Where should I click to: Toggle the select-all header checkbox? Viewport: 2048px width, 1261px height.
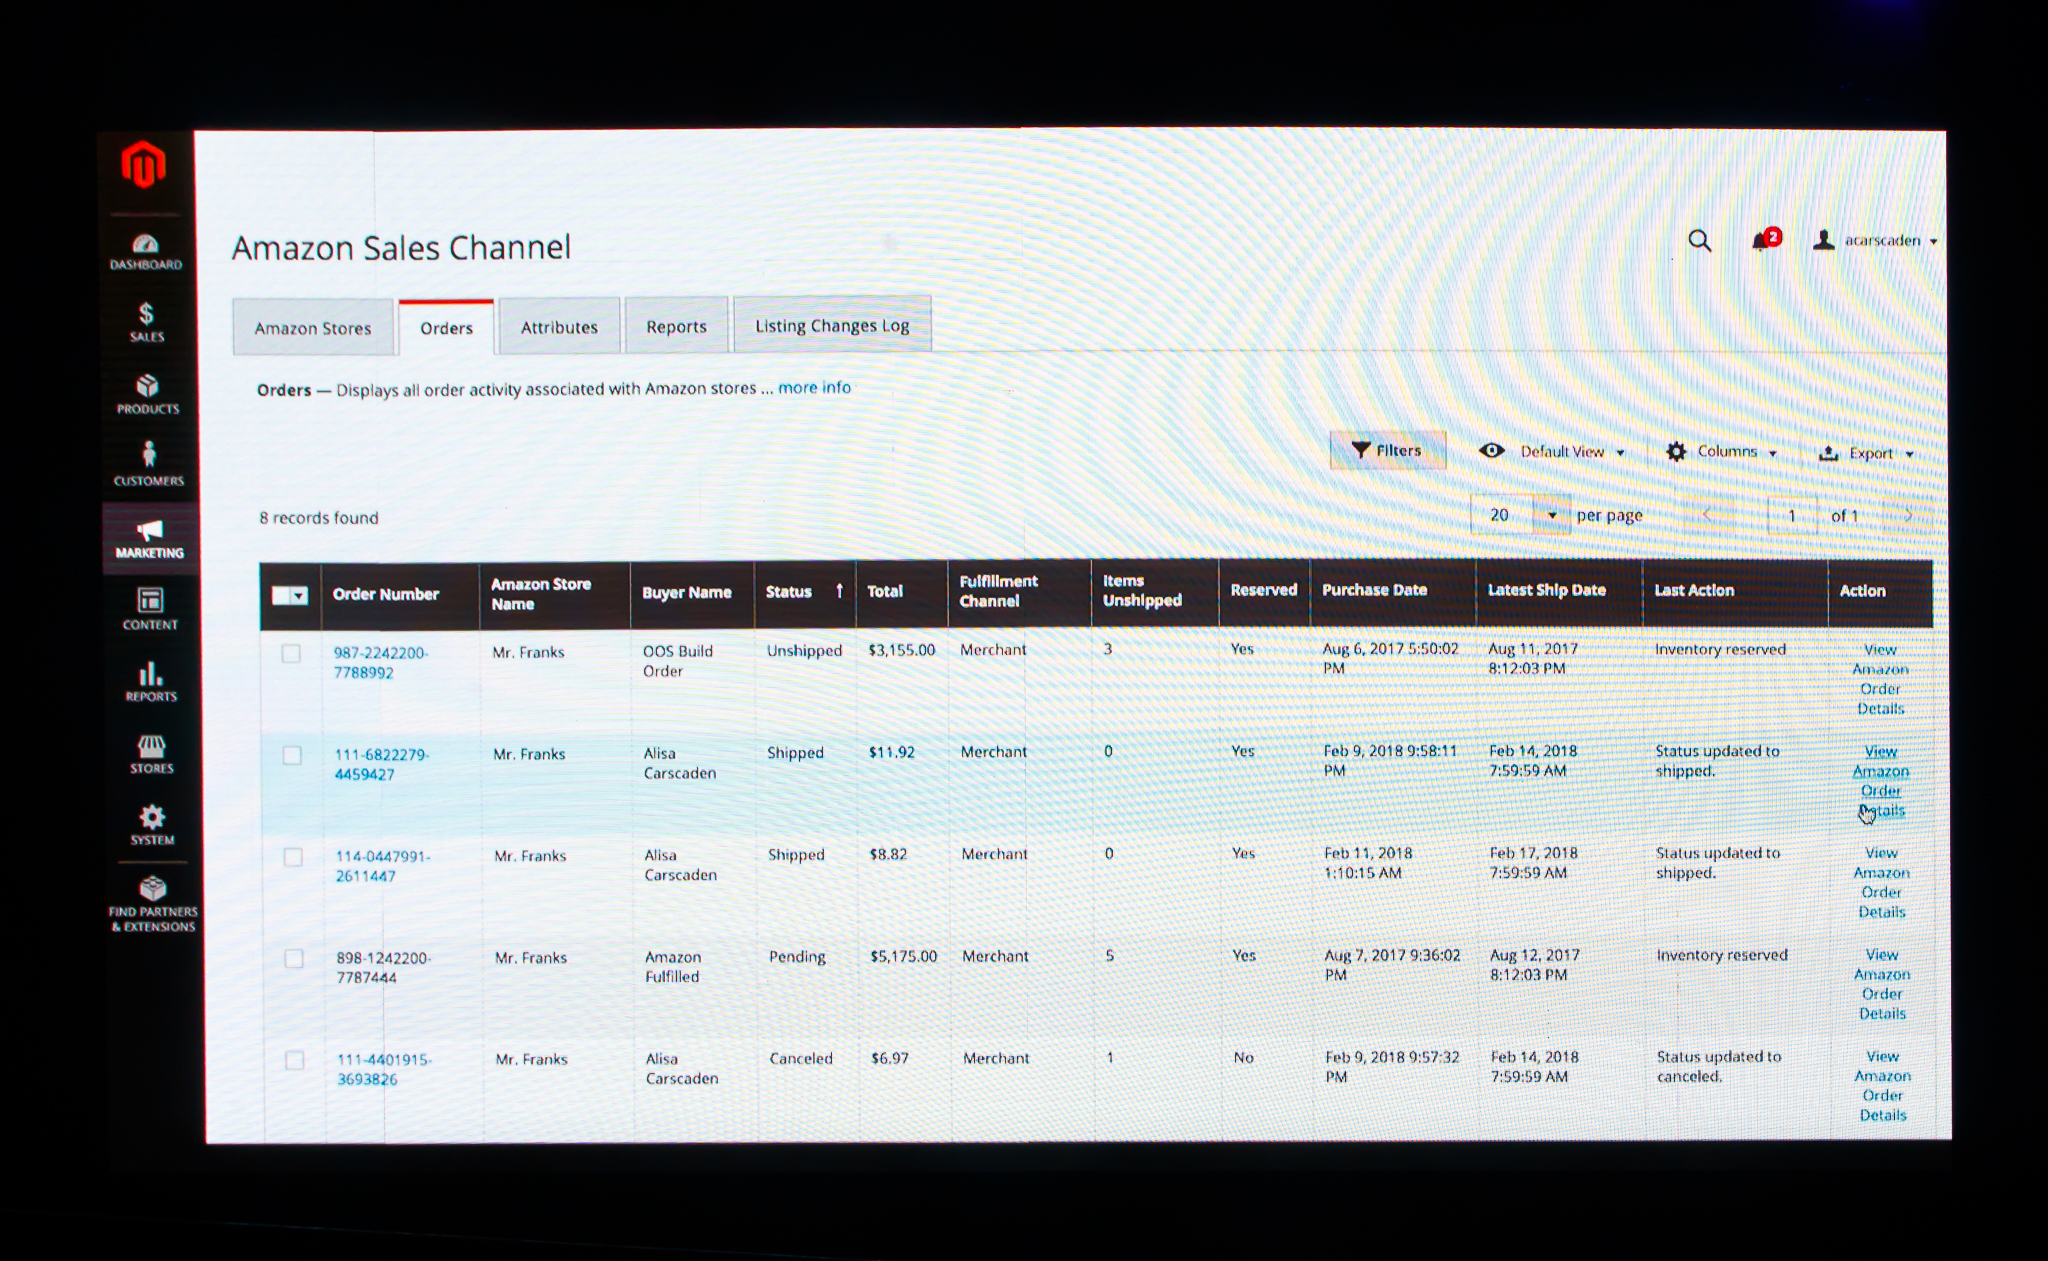(281, 595)
